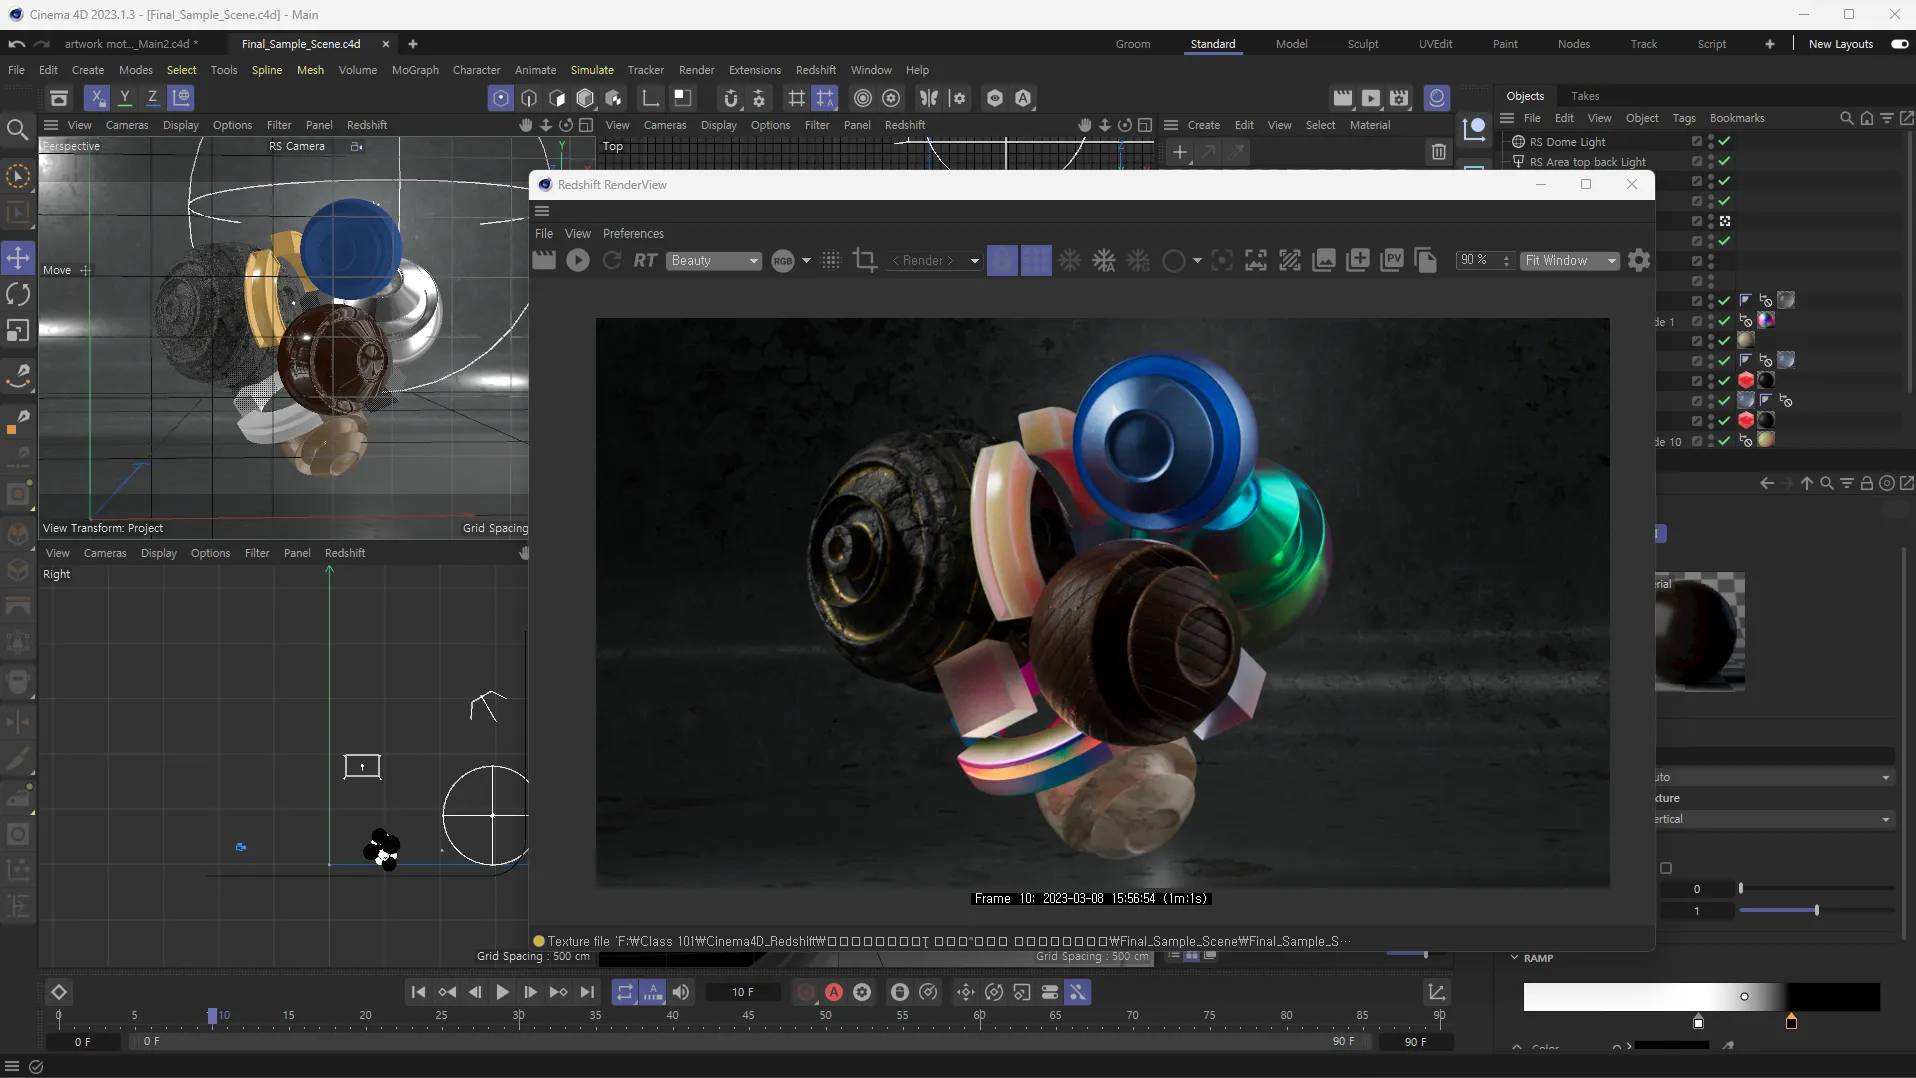Expand the Render bucket dropdown

point(974,260)
